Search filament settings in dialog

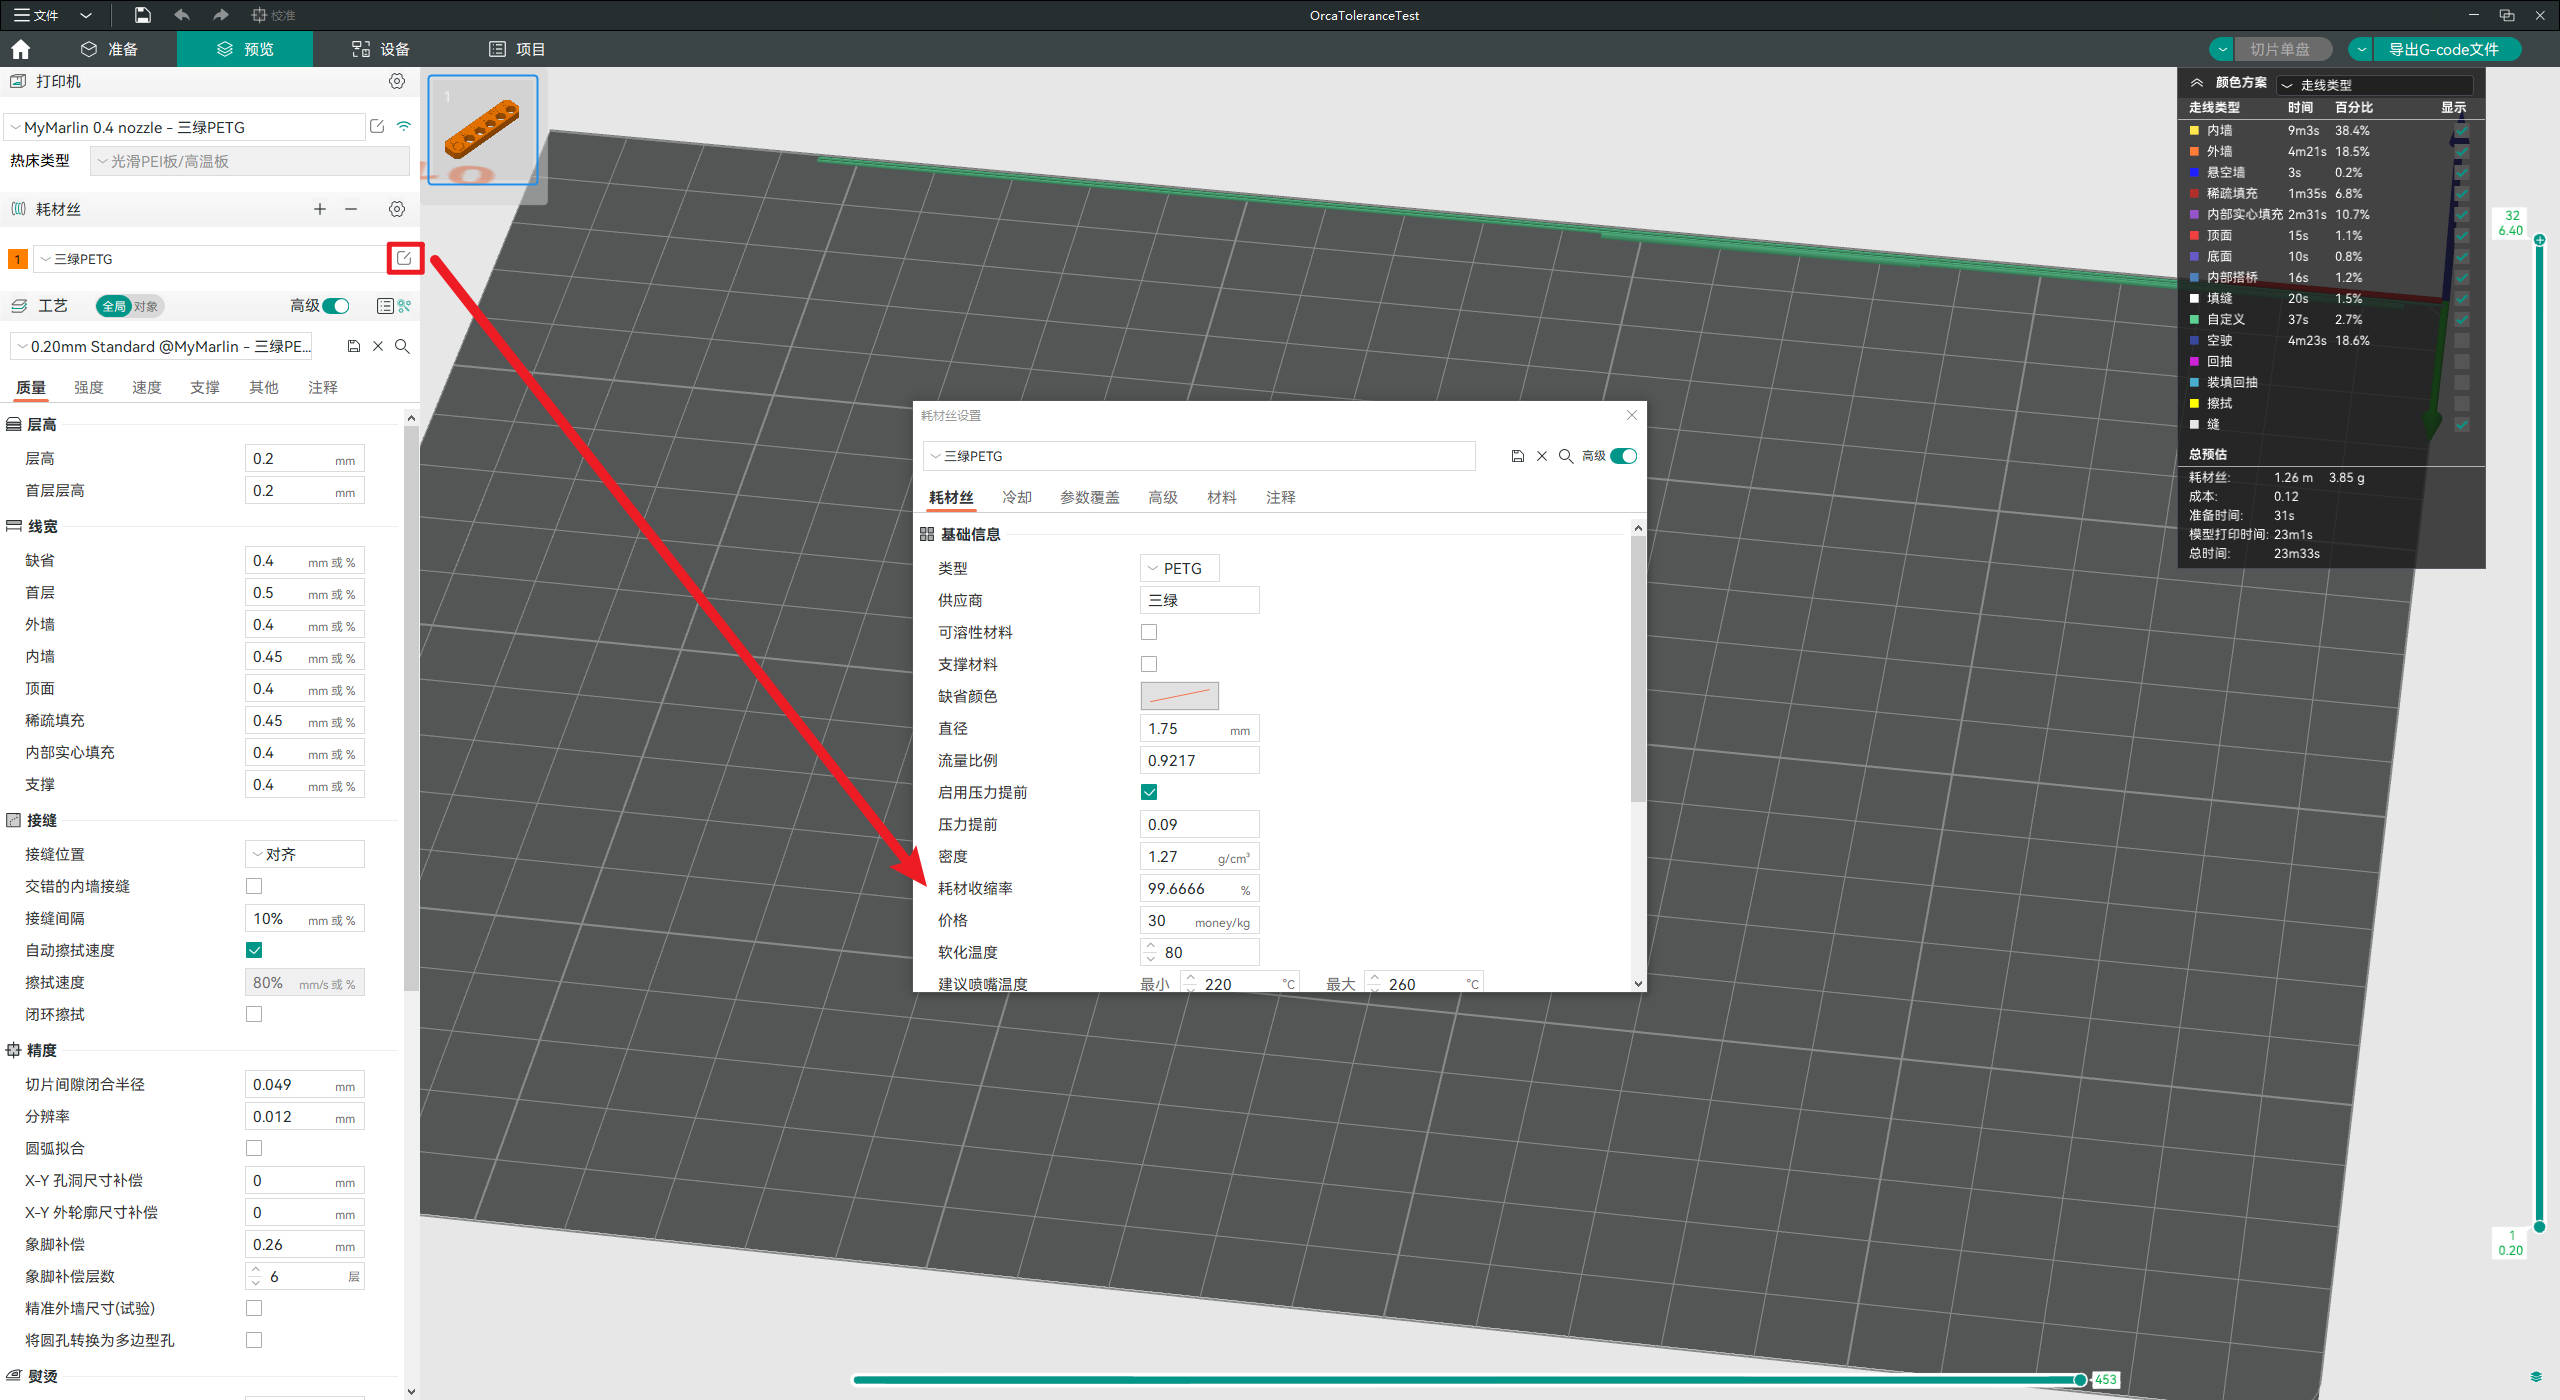pyautogui.click(x=1566, y=456)
